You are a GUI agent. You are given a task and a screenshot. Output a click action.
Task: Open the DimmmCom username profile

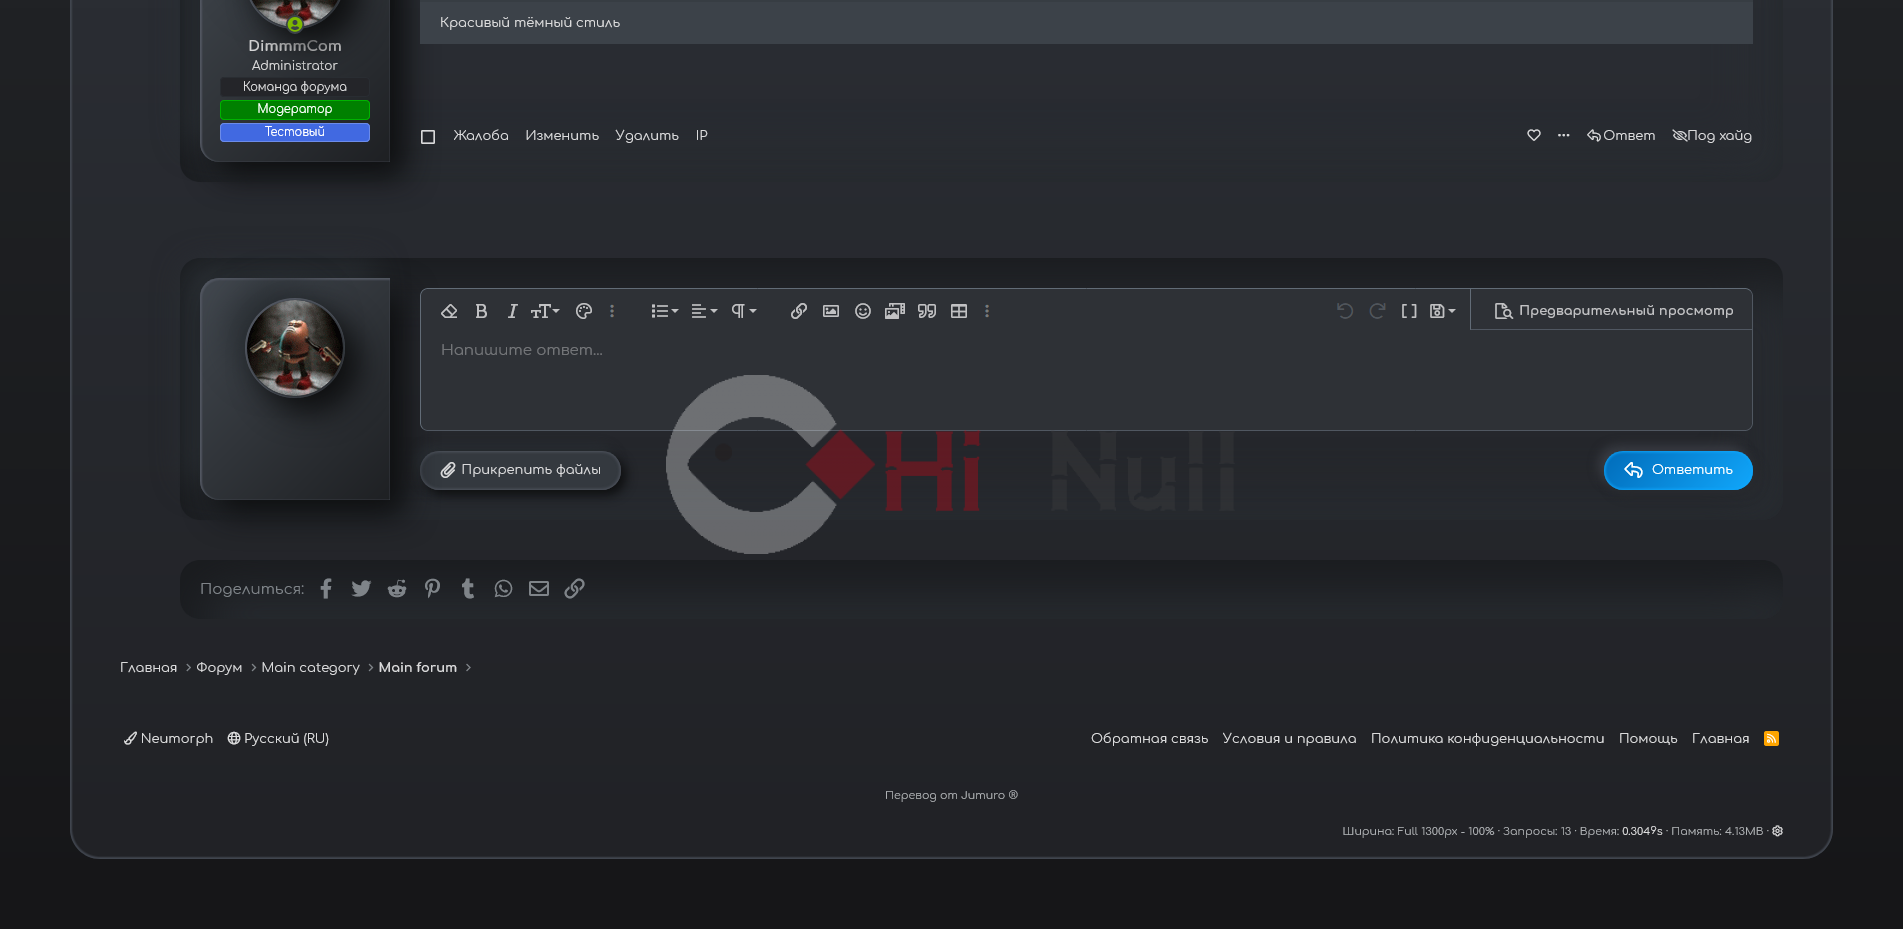click(295, 46)
